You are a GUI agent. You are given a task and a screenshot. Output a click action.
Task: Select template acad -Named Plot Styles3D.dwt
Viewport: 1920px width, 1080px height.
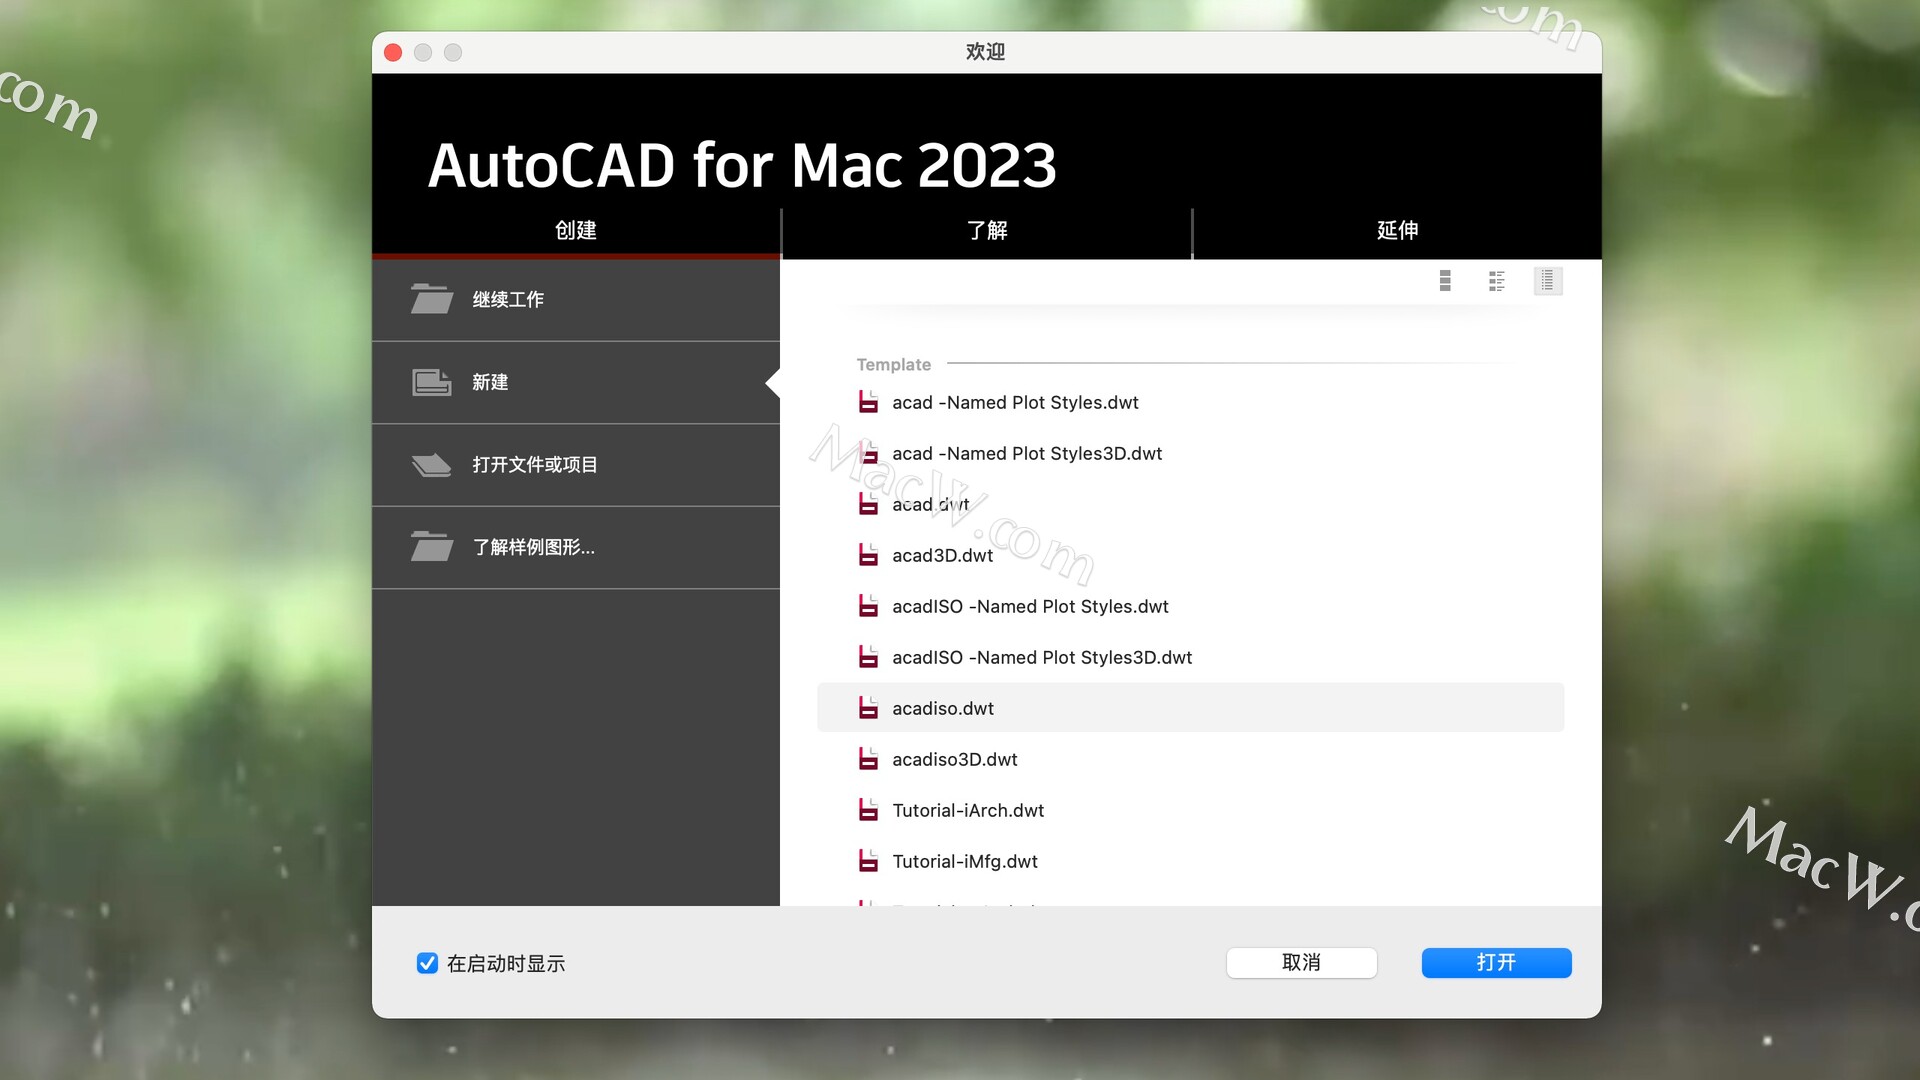tap(1027, 453)
